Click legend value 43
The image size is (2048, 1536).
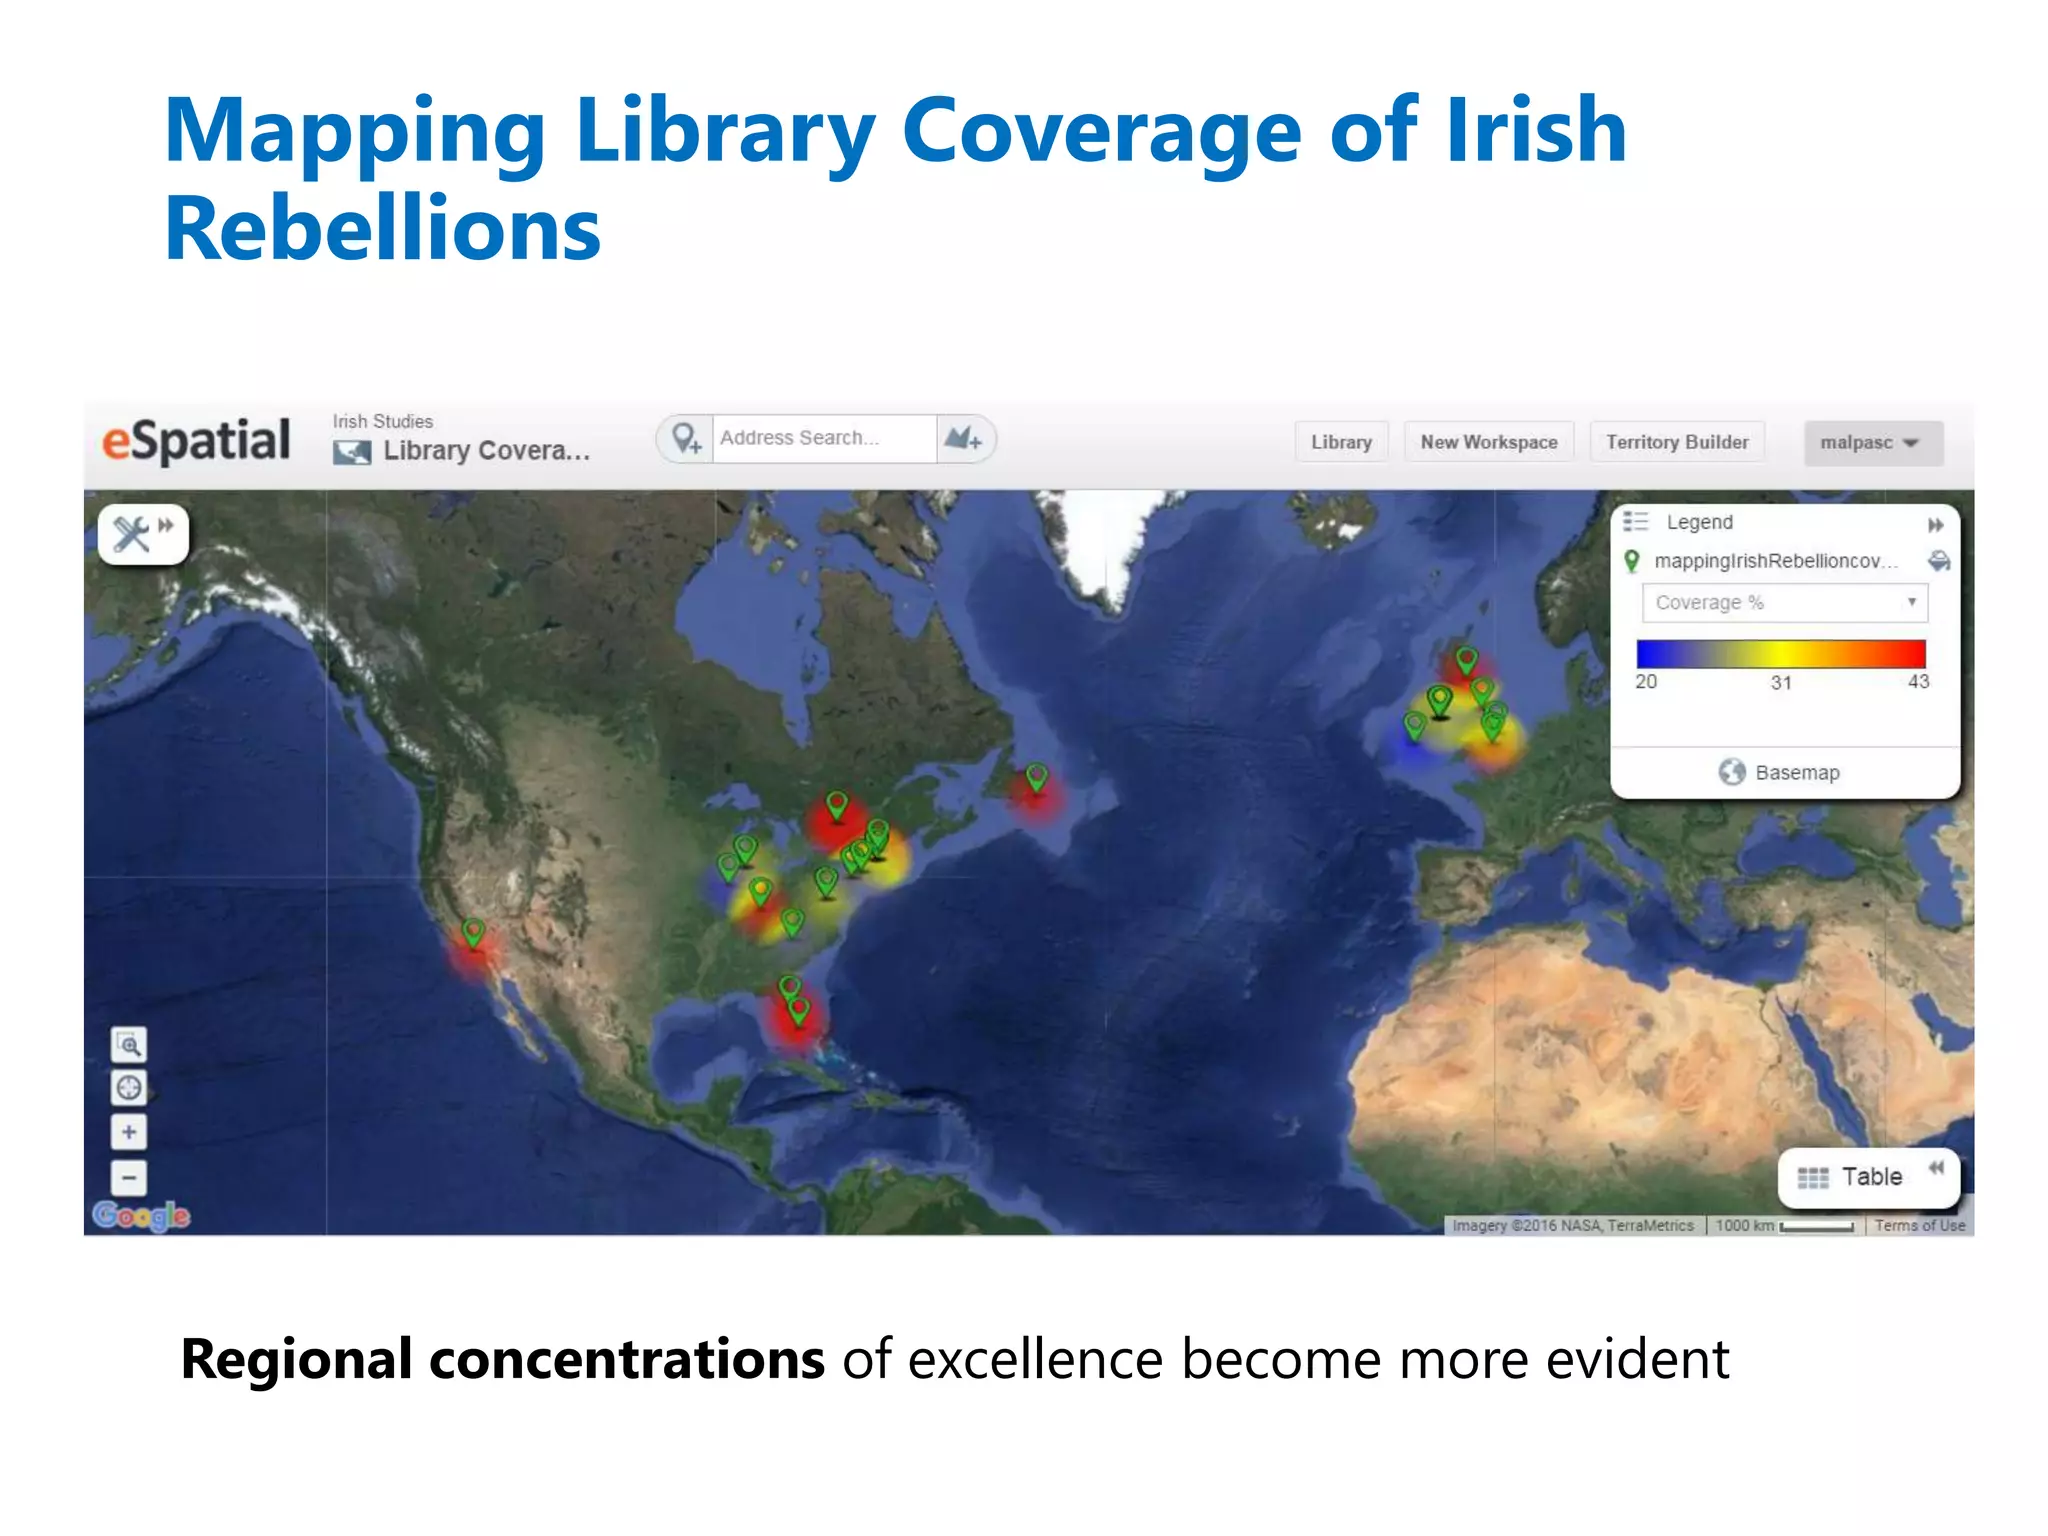(x=1918, y=682)
